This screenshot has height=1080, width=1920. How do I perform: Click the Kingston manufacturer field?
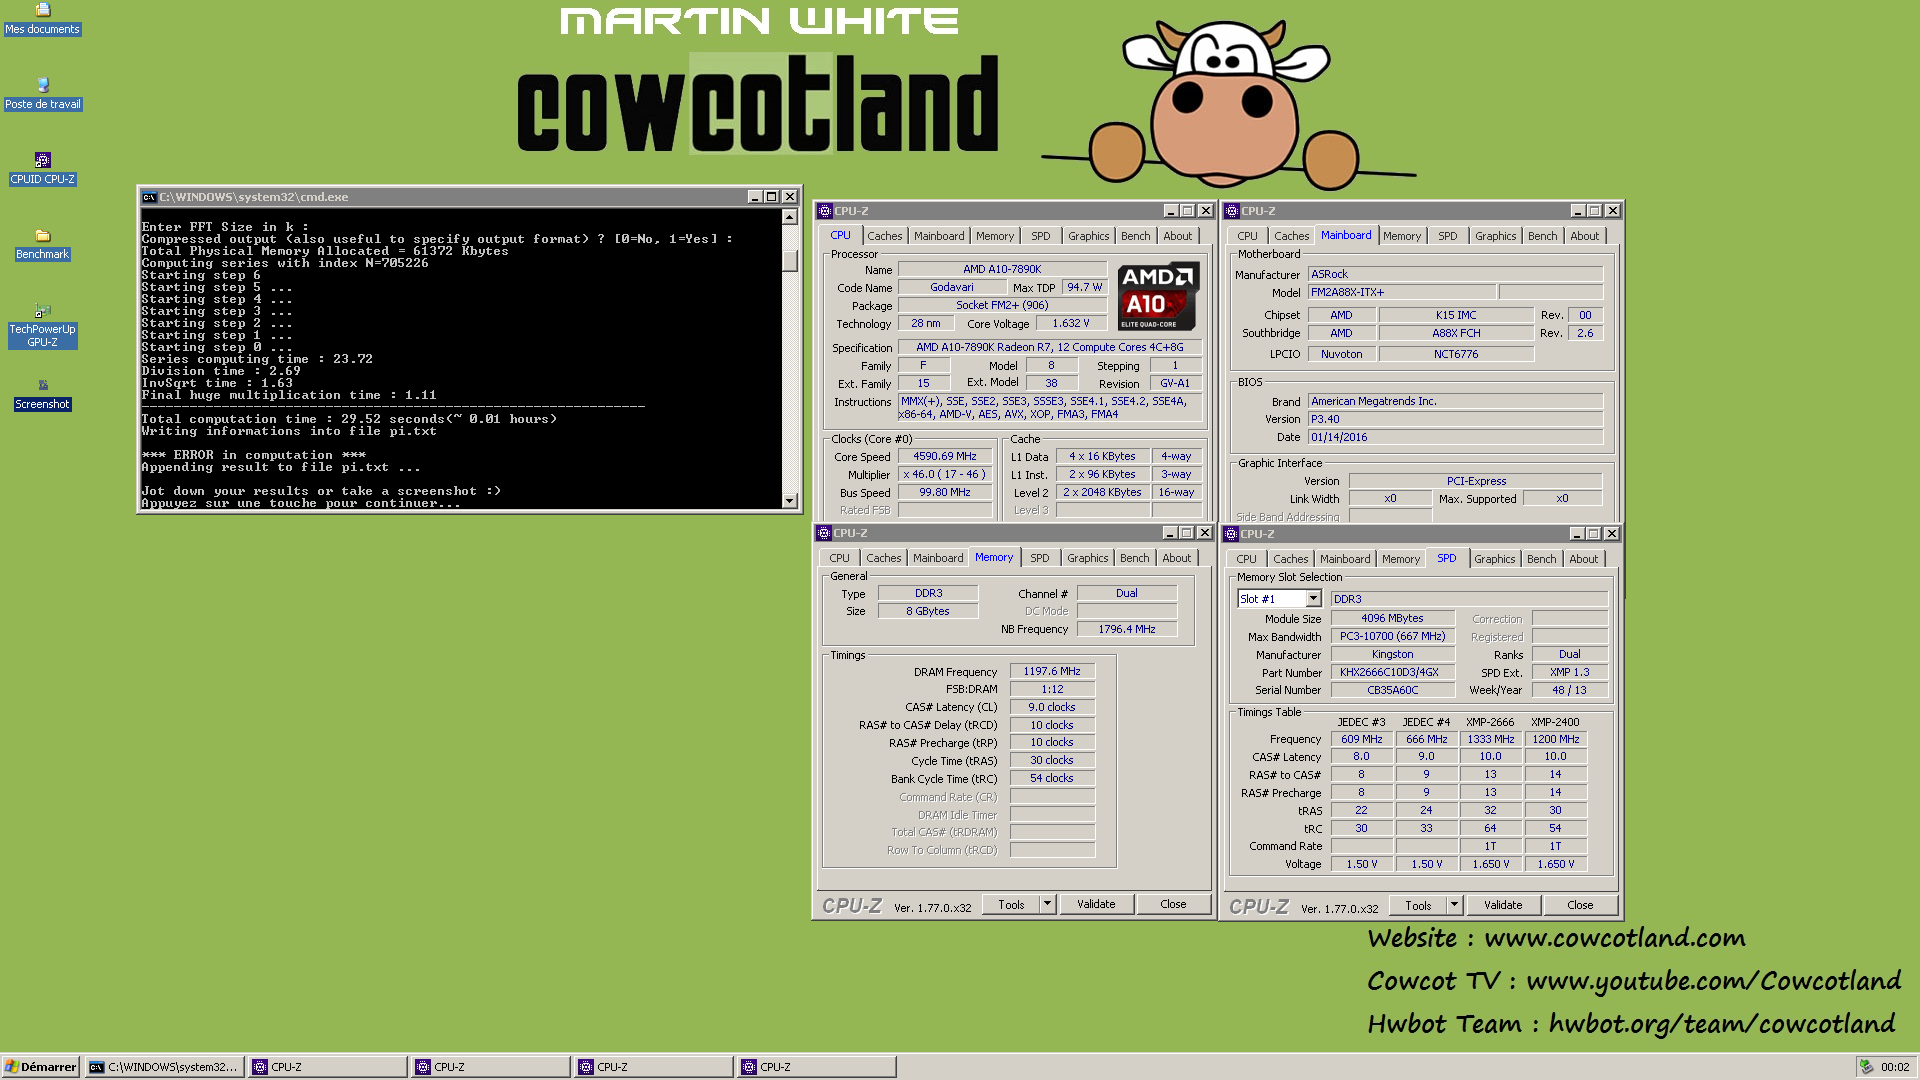coord(1392,654)
